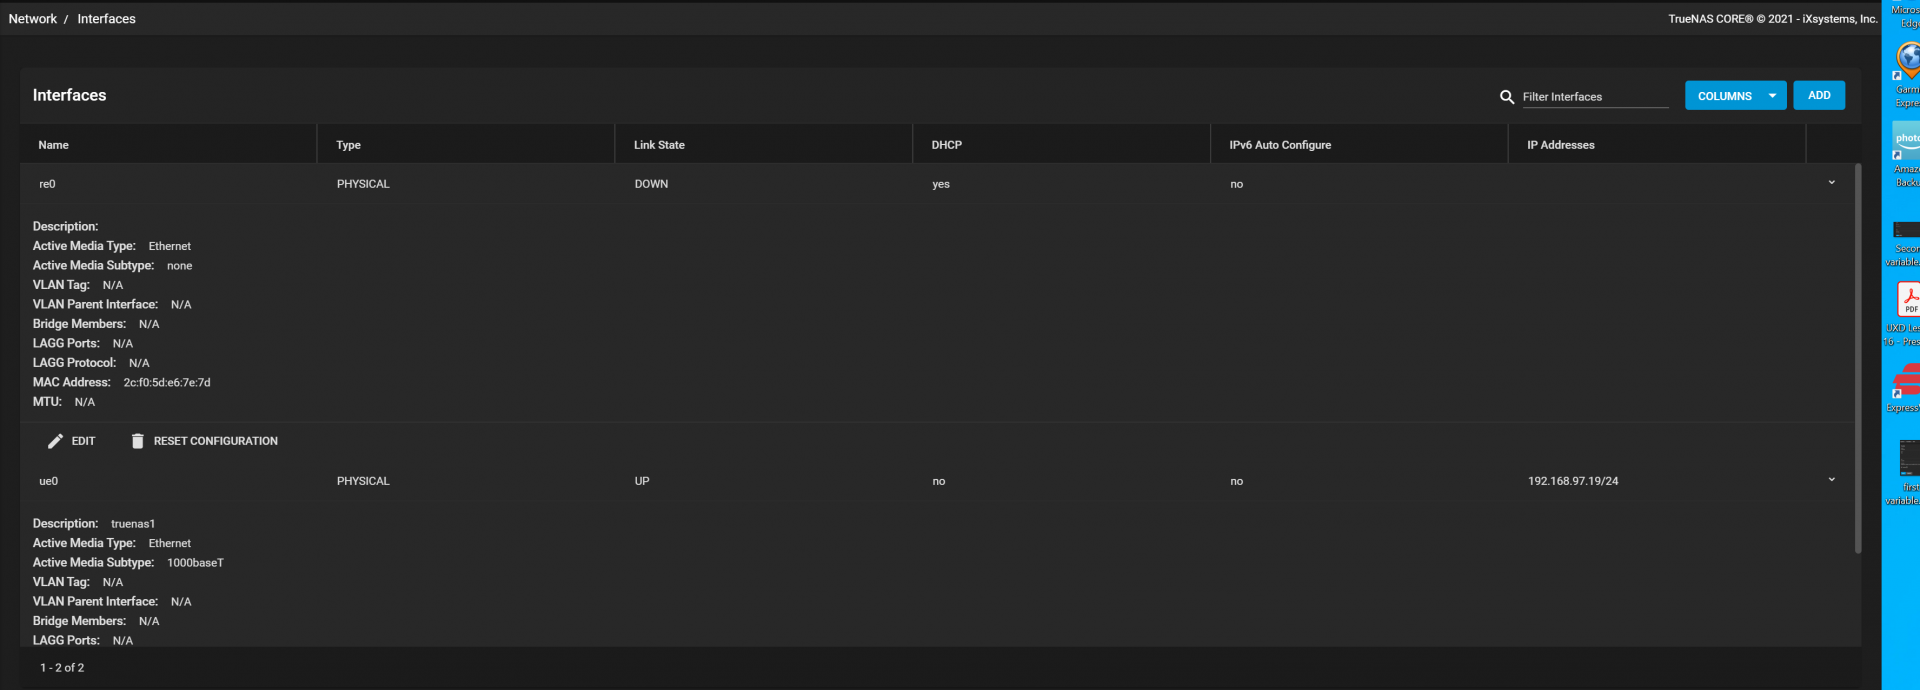Click the trash icon for Reset Configuration
Viewport: 1920px width, 690px height.
(138, 441)
